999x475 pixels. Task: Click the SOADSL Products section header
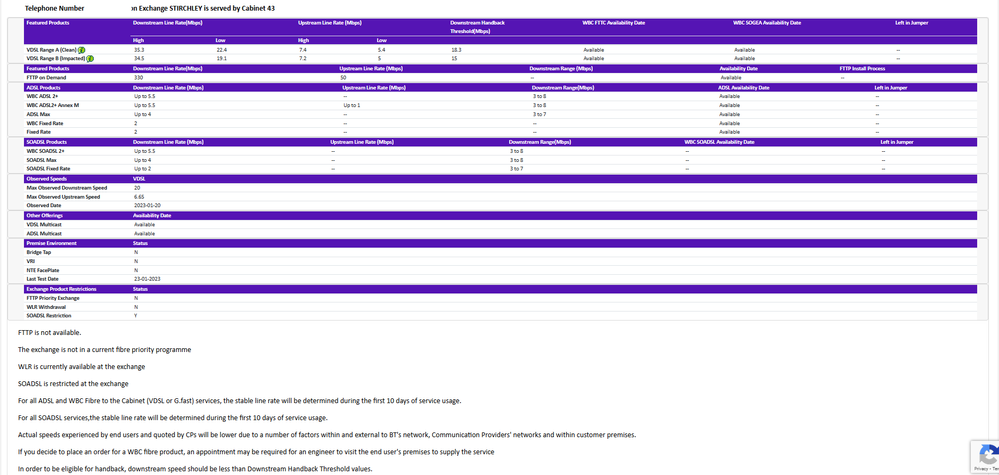48,142
